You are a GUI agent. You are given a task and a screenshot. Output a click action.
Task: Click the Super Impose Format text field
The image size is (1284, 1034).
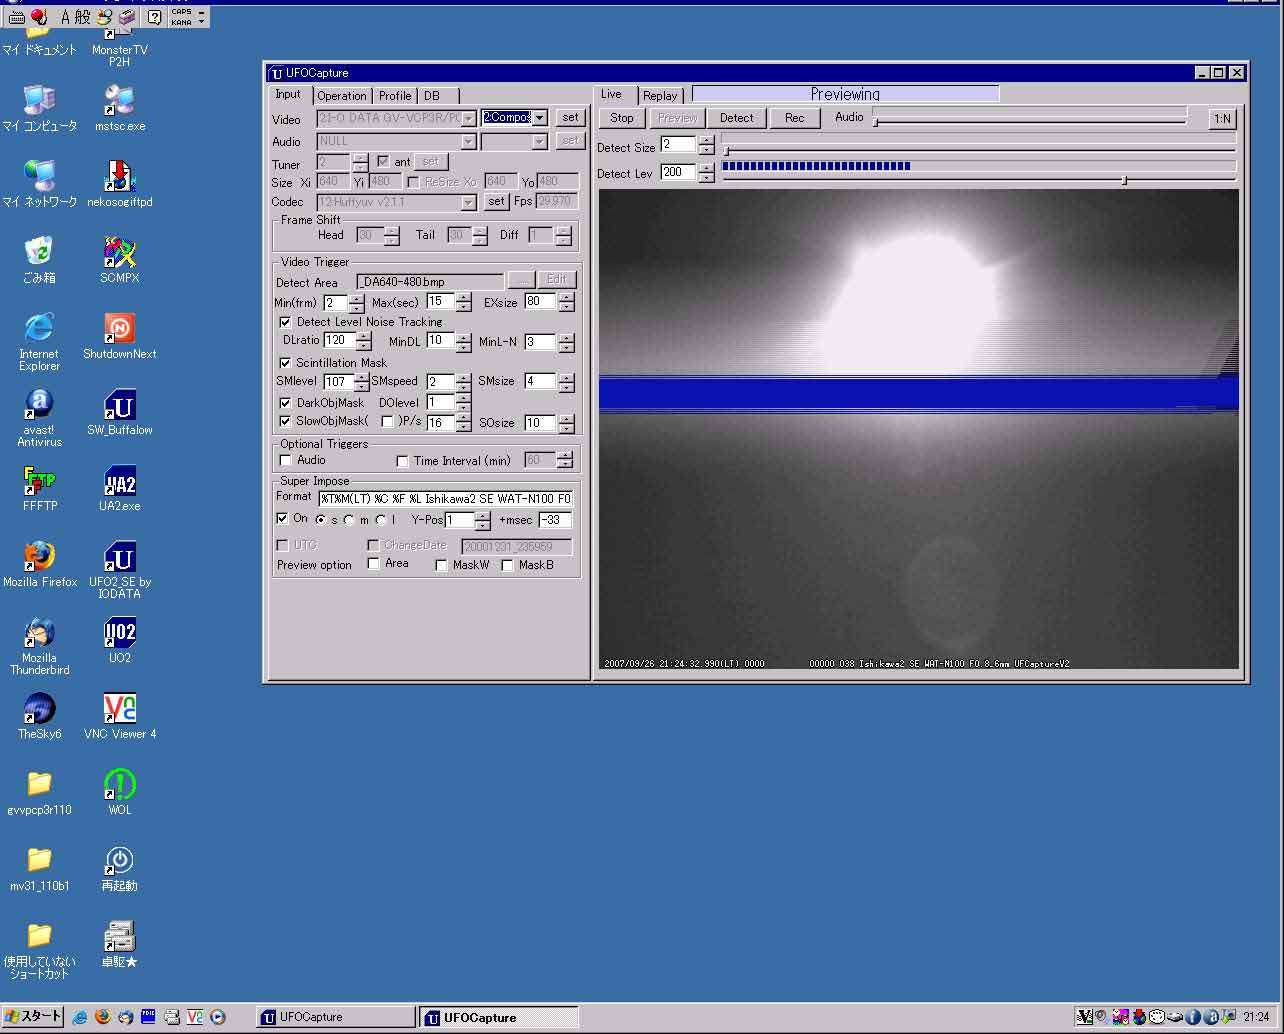[x=445, y=498]
